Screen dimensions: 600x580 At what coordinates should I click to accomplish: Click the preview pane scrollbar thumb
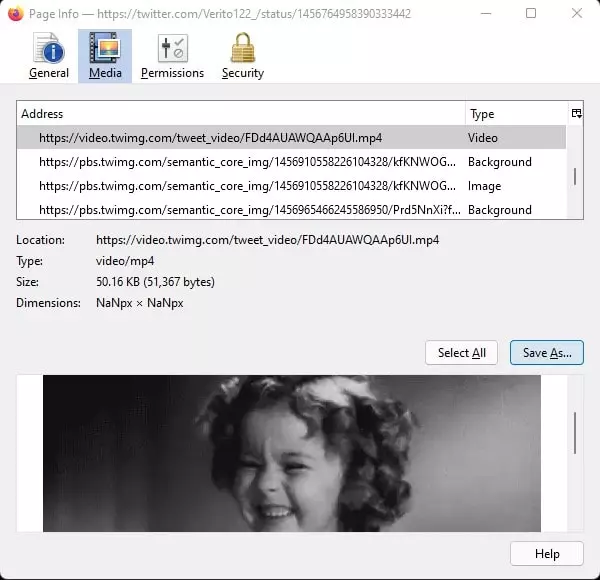point(575,433)
